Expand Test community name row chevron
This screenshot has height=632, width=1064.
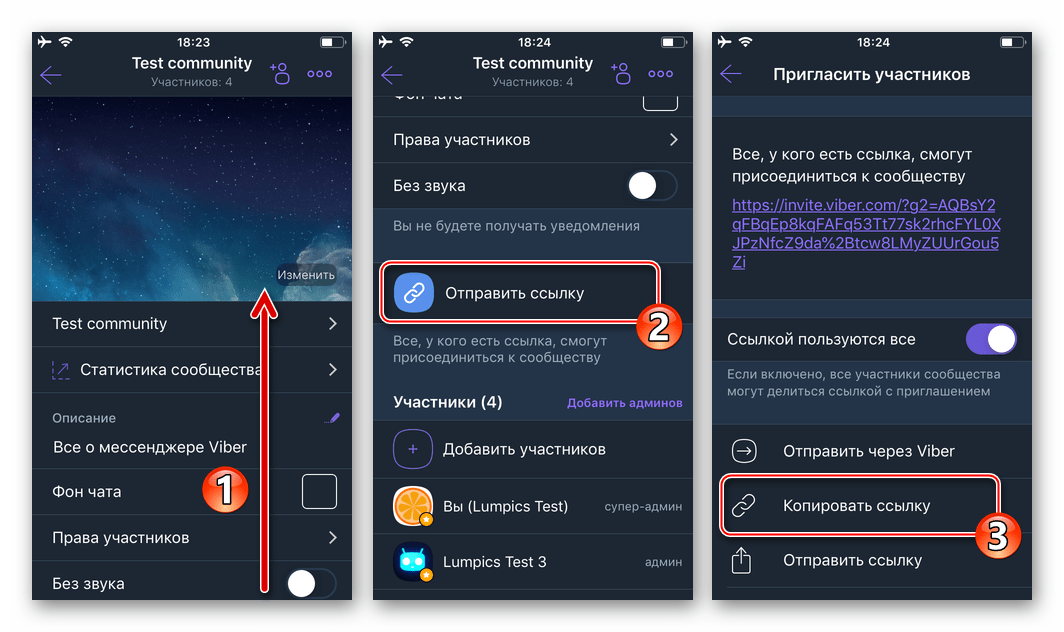(332, 324)
